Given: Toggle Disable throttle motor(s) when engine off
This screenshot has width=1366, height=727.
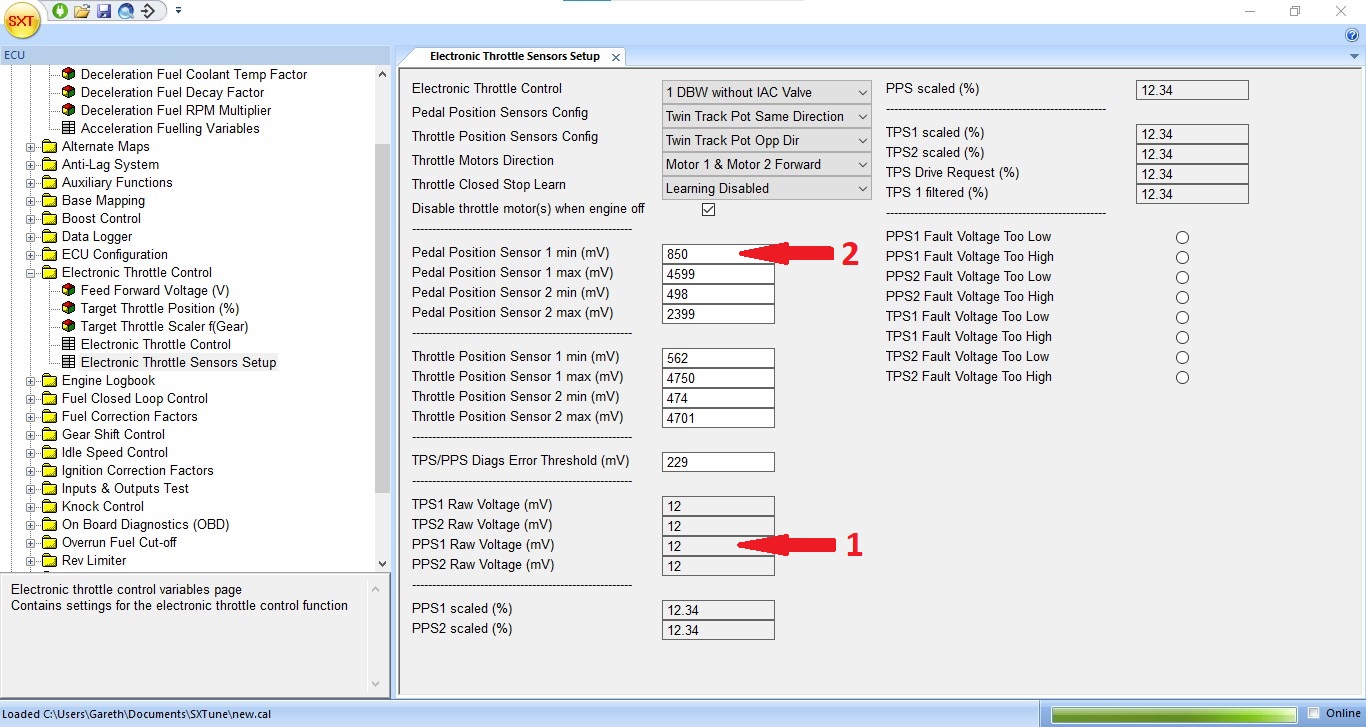Looking at the screenshot, I should coord(708,210).
